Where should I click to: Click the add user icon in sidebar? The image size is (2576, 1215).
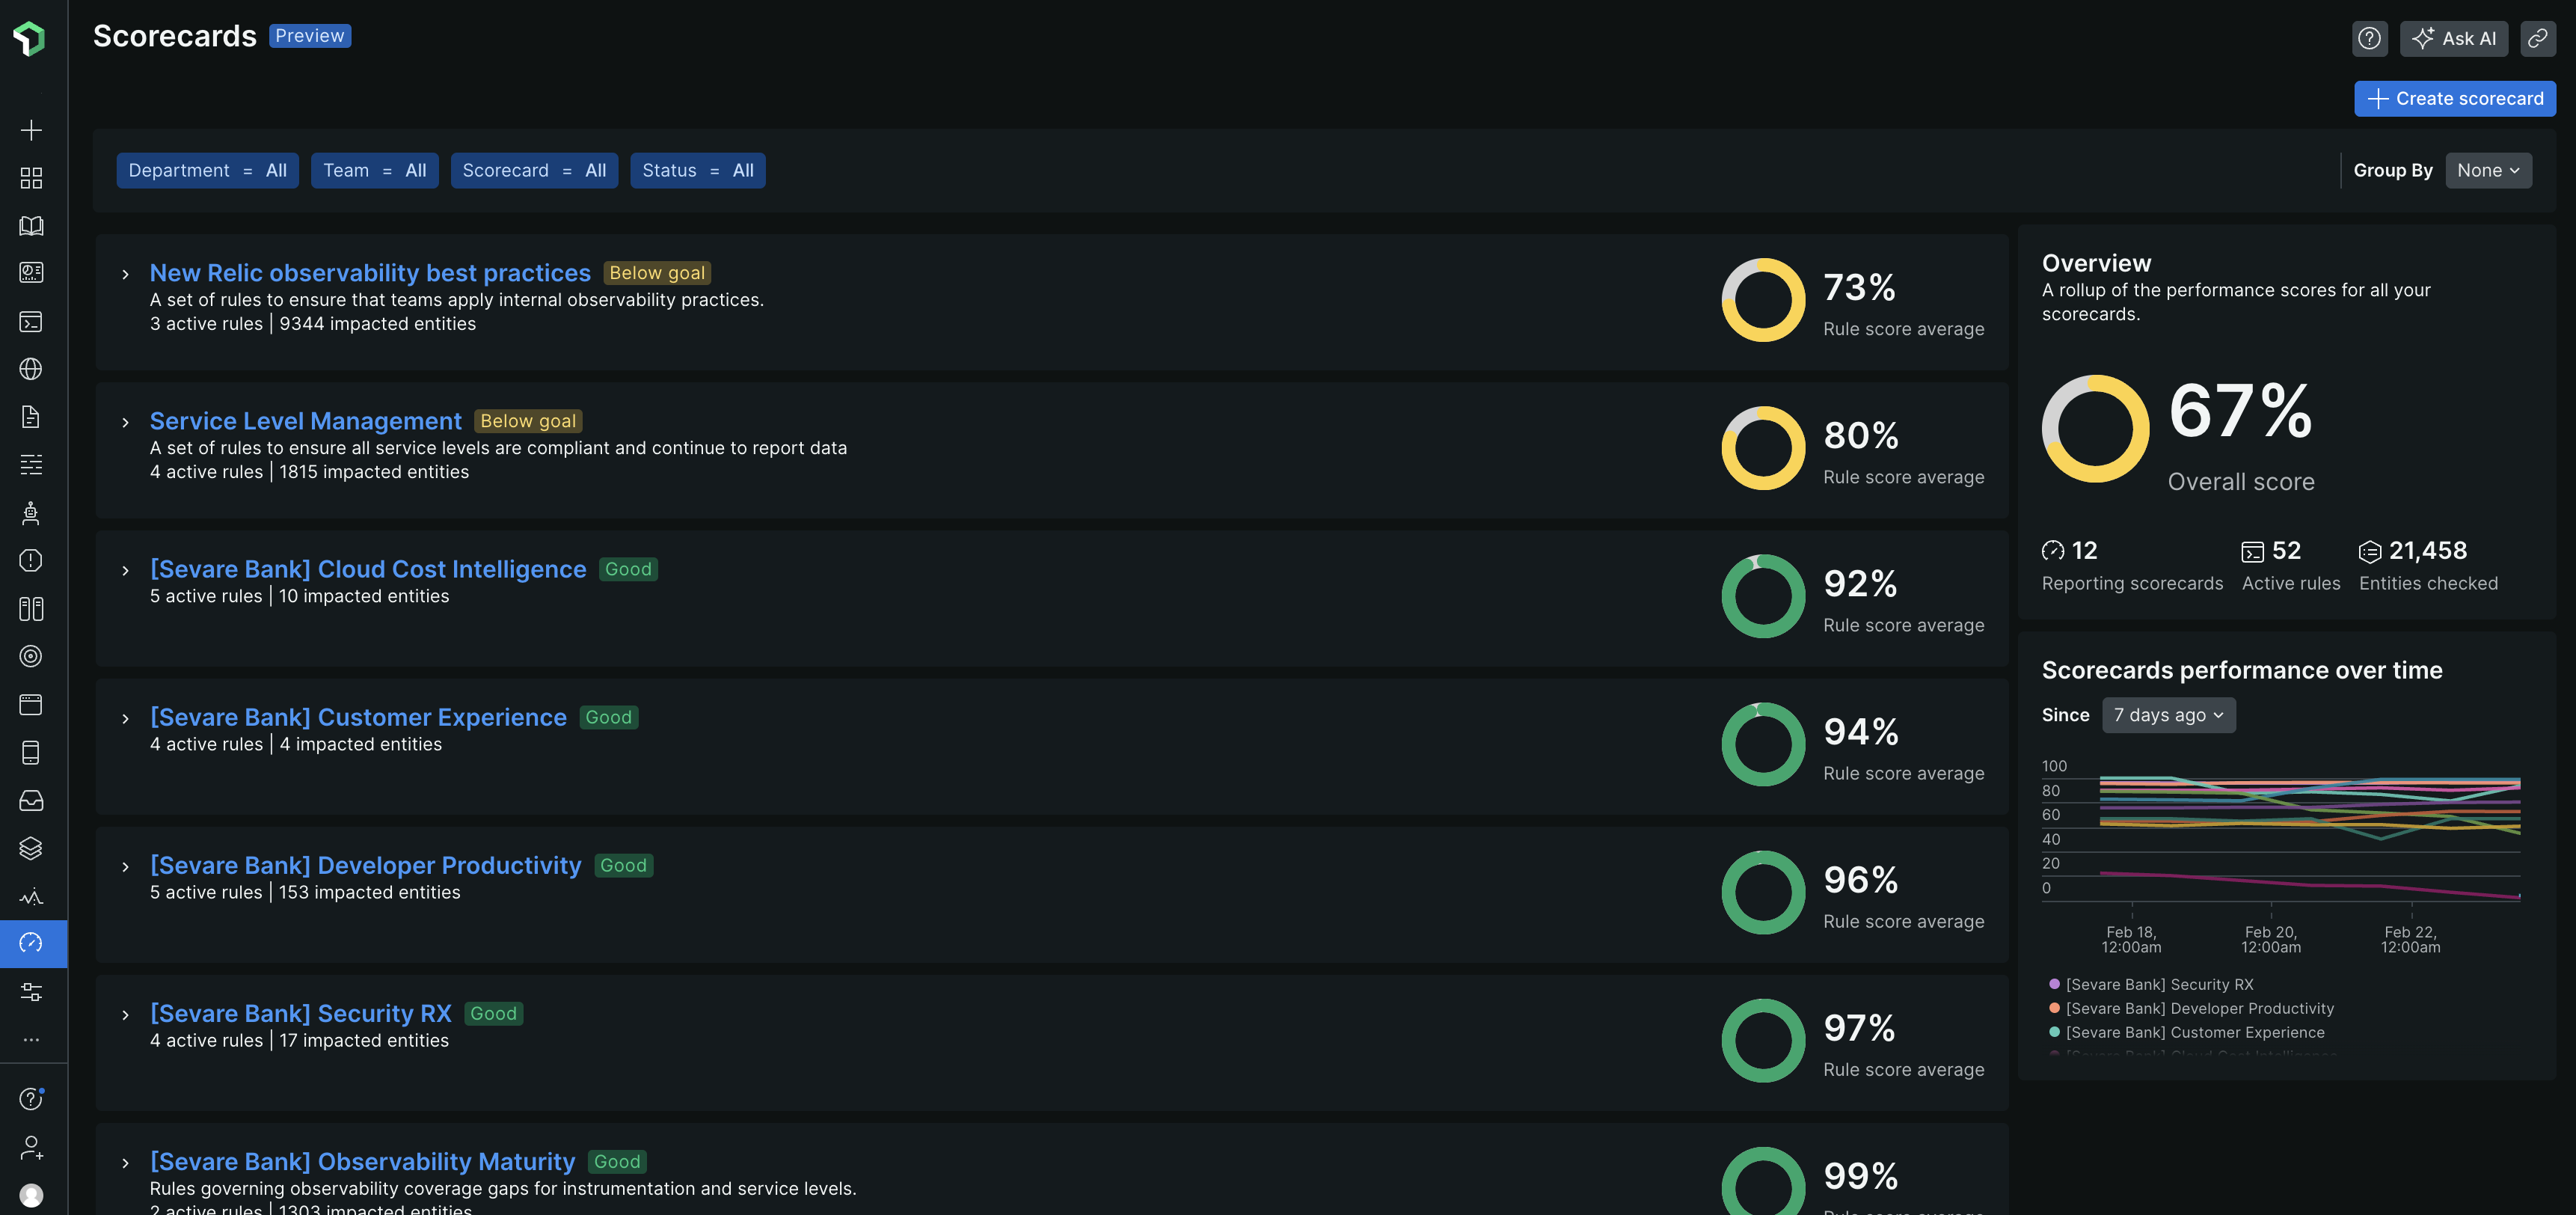(31, 1147)
